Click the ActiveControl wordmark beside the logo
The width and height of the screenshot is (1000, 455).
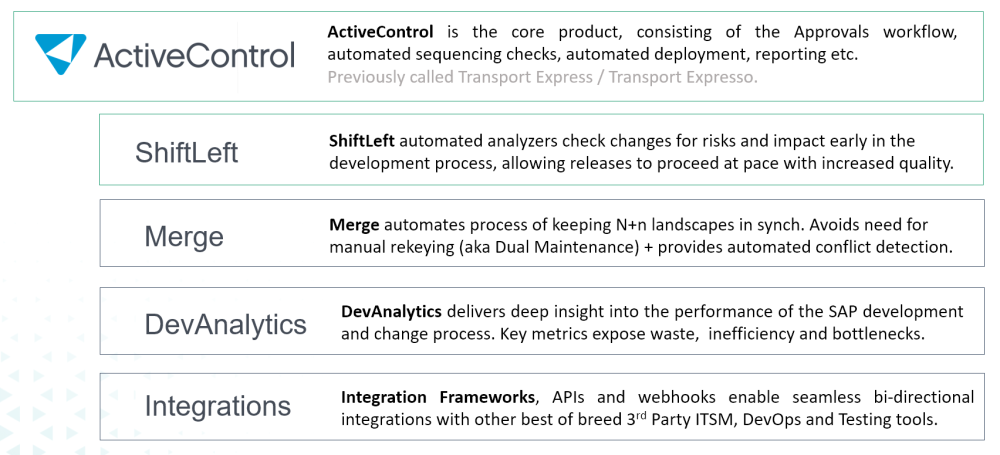click(194, 54)
